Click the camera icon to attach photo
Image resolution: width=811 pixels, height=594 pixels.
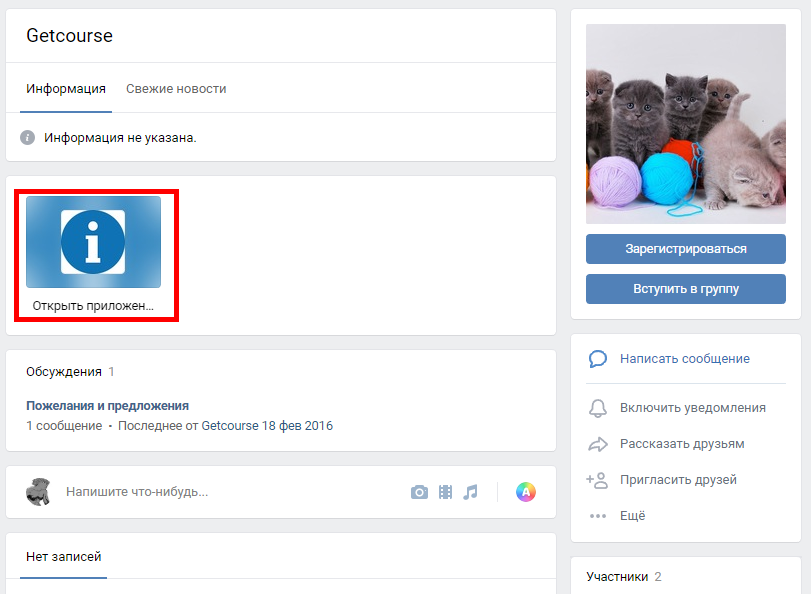point(420,492)
